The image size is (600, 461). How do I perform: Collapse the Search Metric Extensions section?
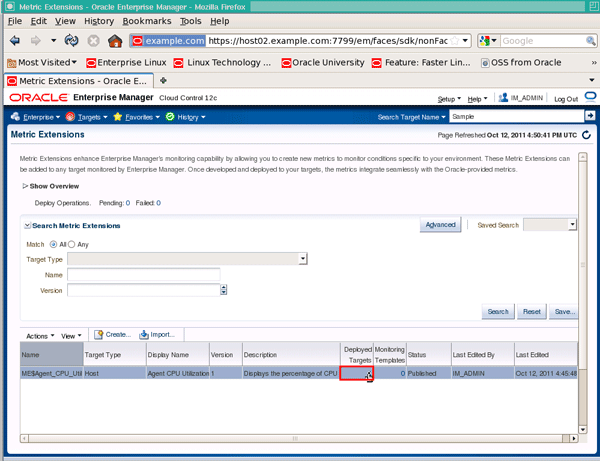pyautogui.click(x=28, y=225)
